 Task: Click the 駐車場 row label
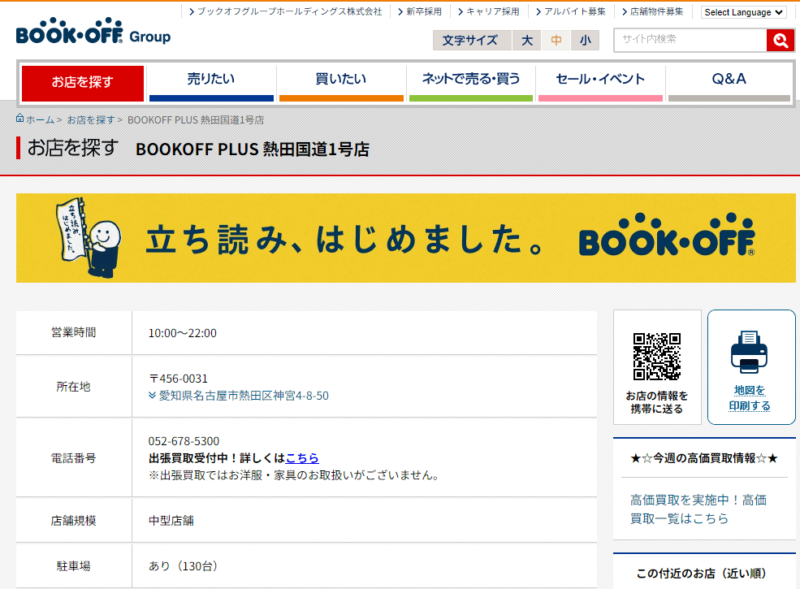click(x=73, y=566)
